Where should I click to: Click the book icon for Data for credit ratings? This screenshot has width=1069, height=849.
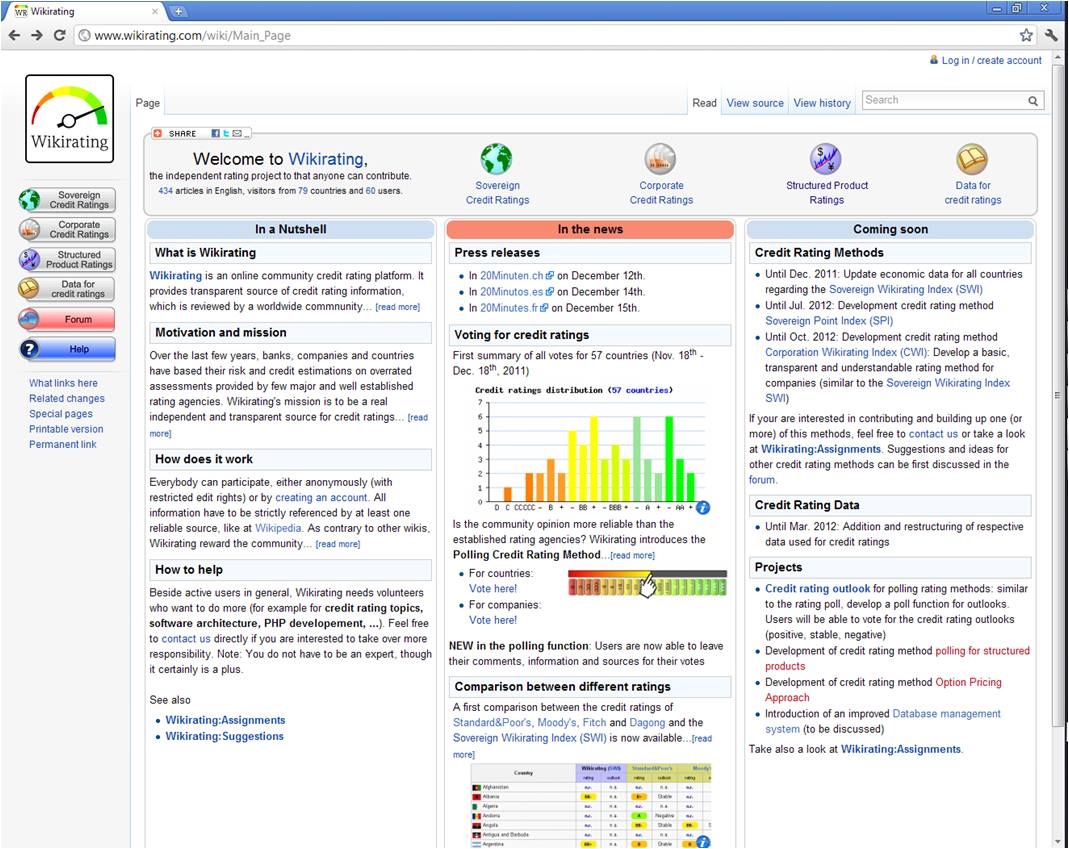[972, 158]
